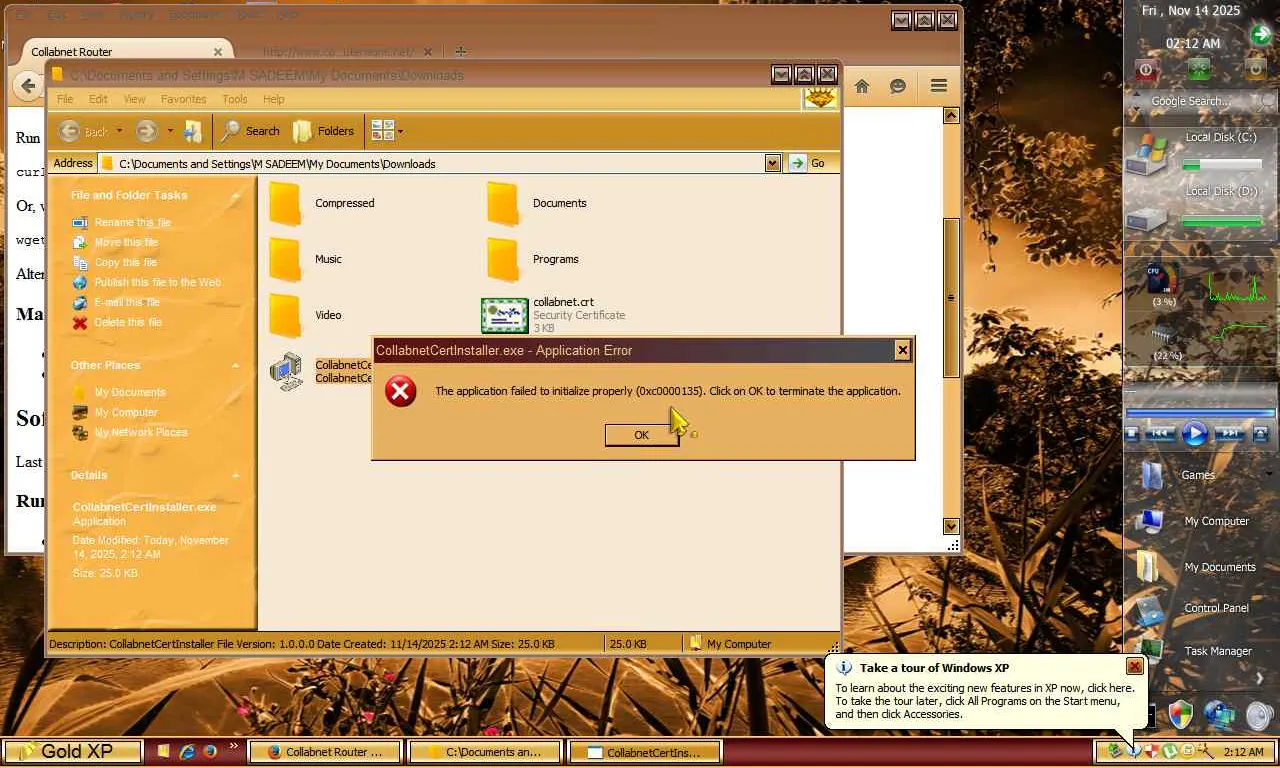Open the Tools menu in Explorer
1280x768 pixels.
235,99
